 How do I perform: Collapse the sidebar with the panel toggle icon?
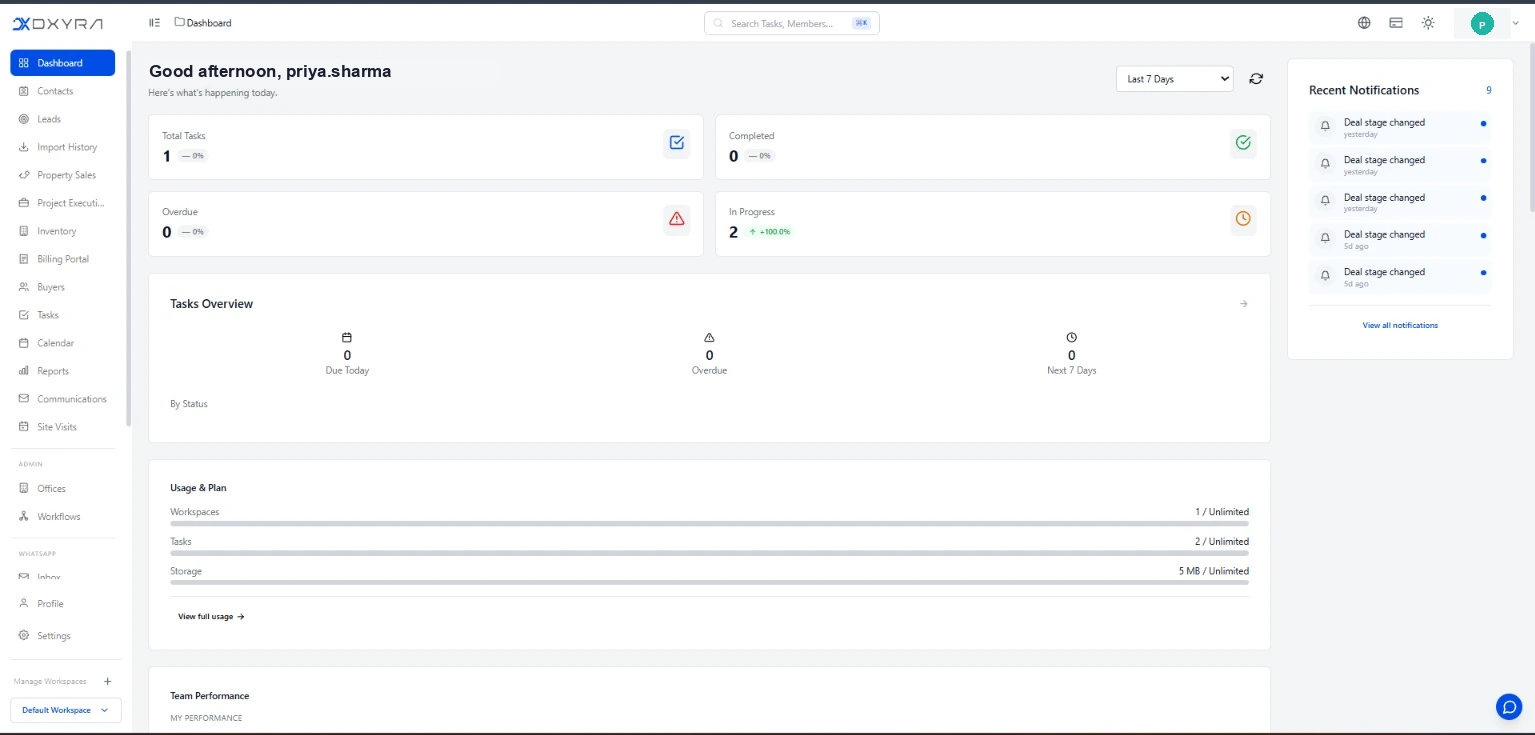tap(154, 23)
